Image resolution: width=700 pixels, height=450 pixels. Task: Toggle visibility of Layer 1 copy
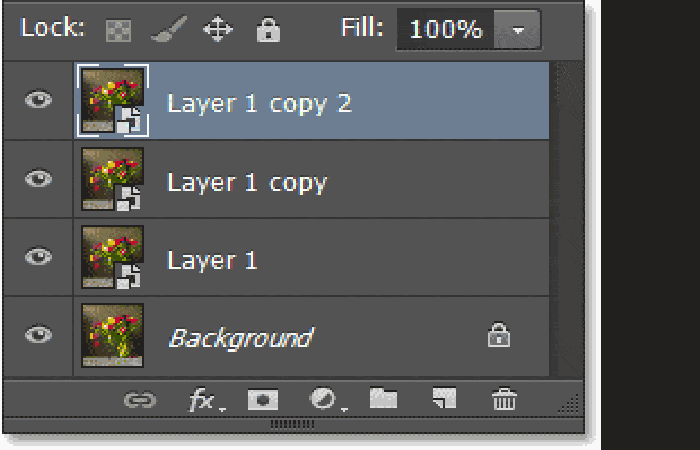point(38,179)
